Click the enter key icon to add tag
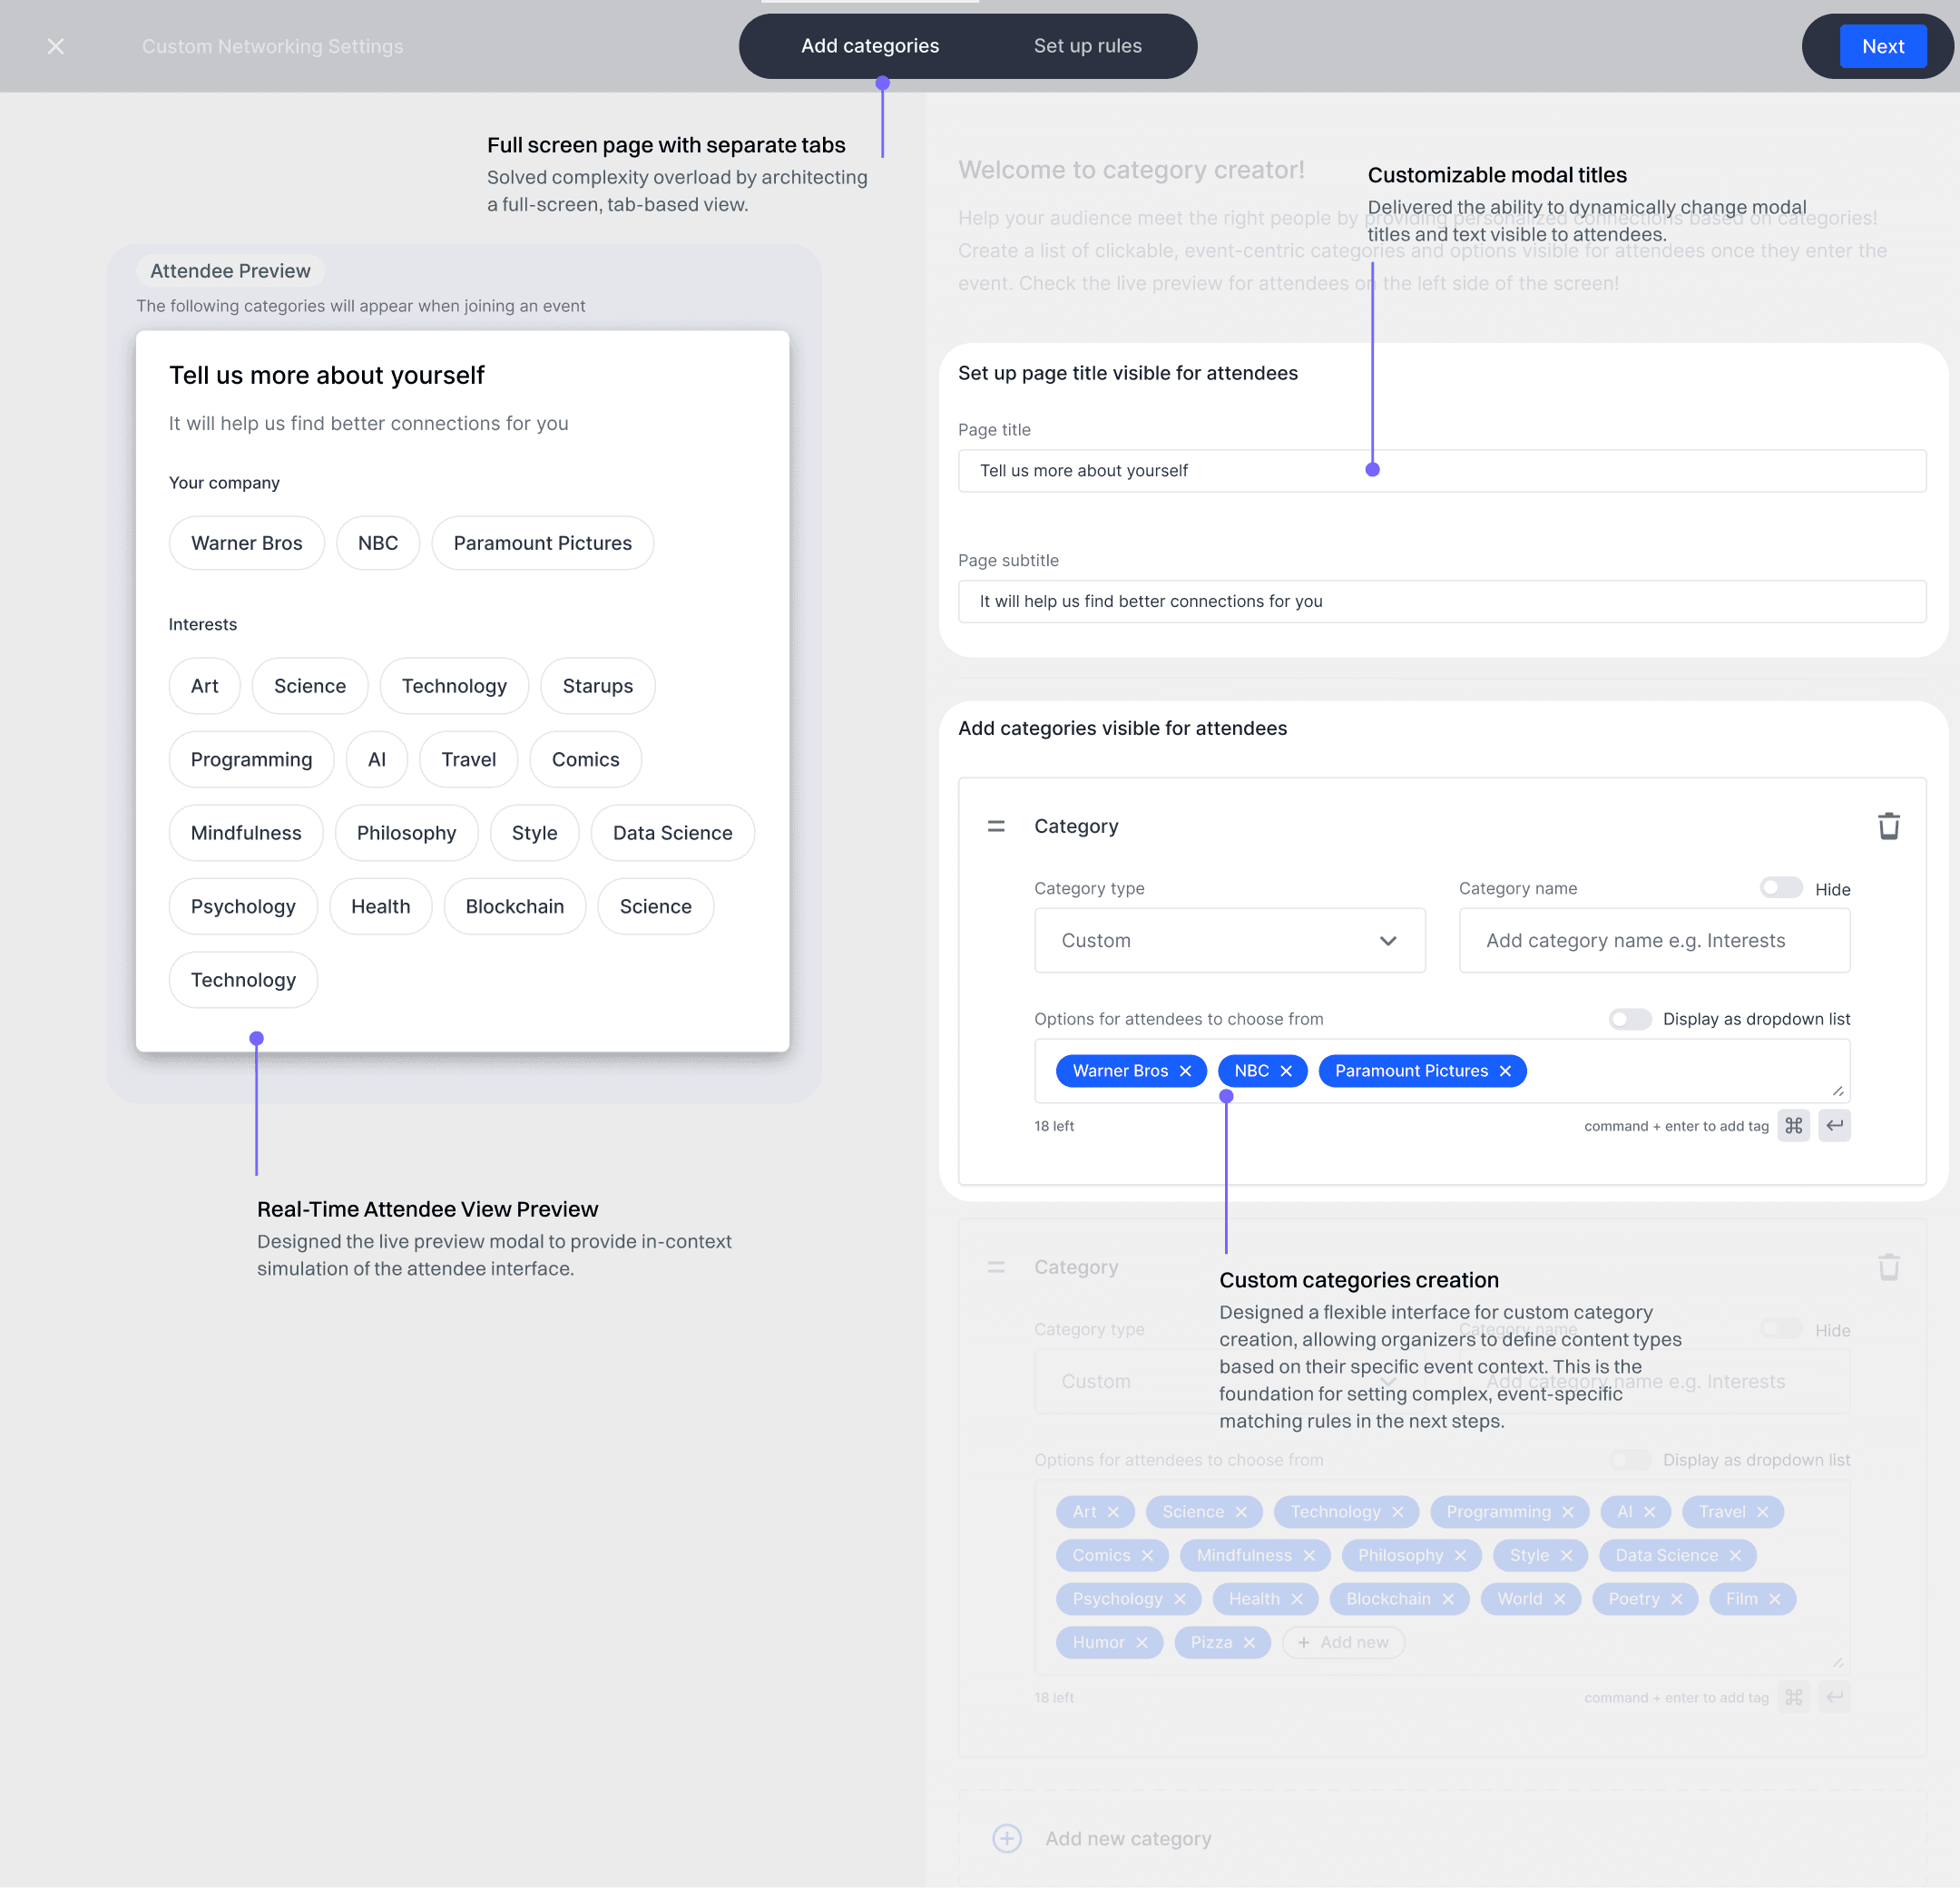The height and width of the screenshot is (1888, 1960). pos(1834,1126)
